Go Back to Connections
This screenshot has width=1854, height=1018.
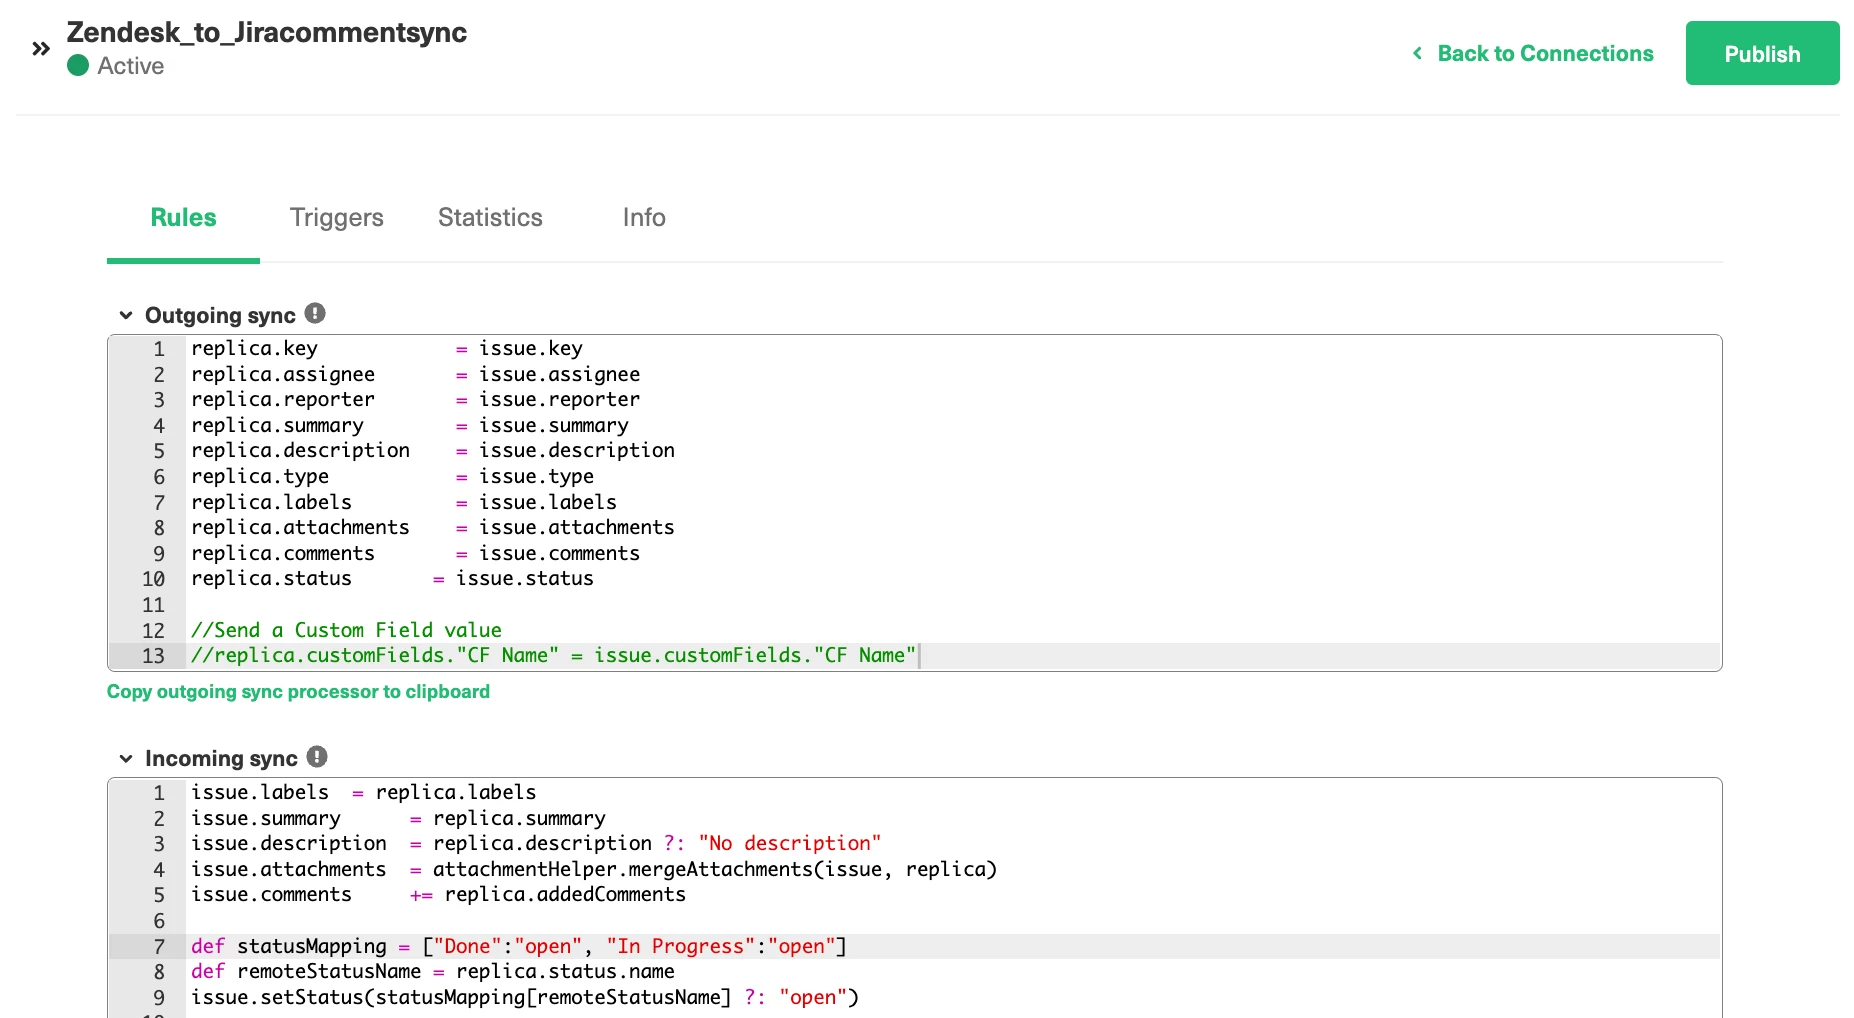pos(1545,53)
